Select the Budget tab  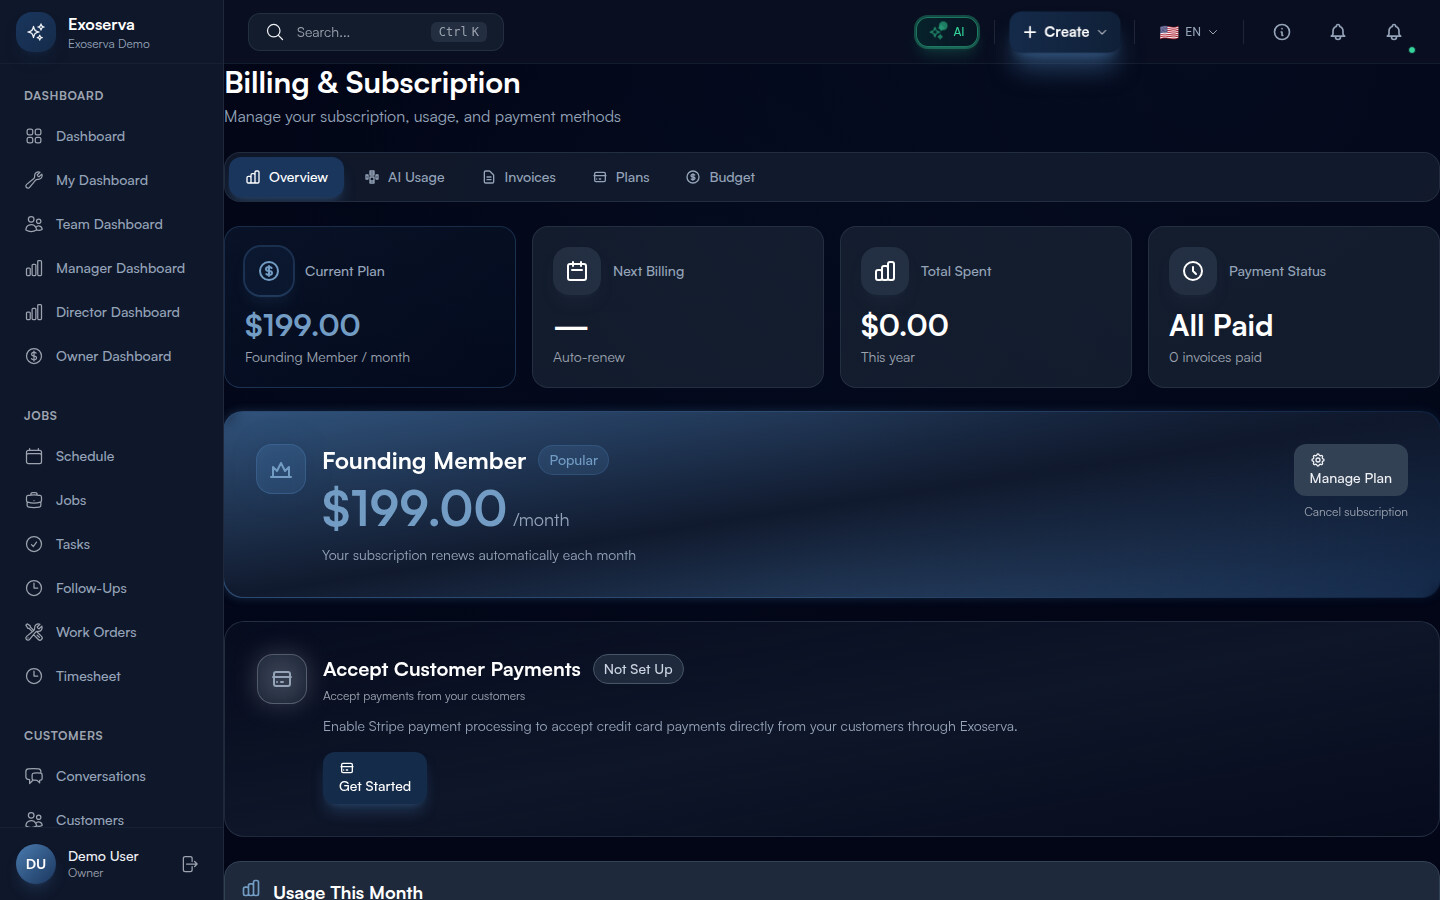[x=720, y=177]
